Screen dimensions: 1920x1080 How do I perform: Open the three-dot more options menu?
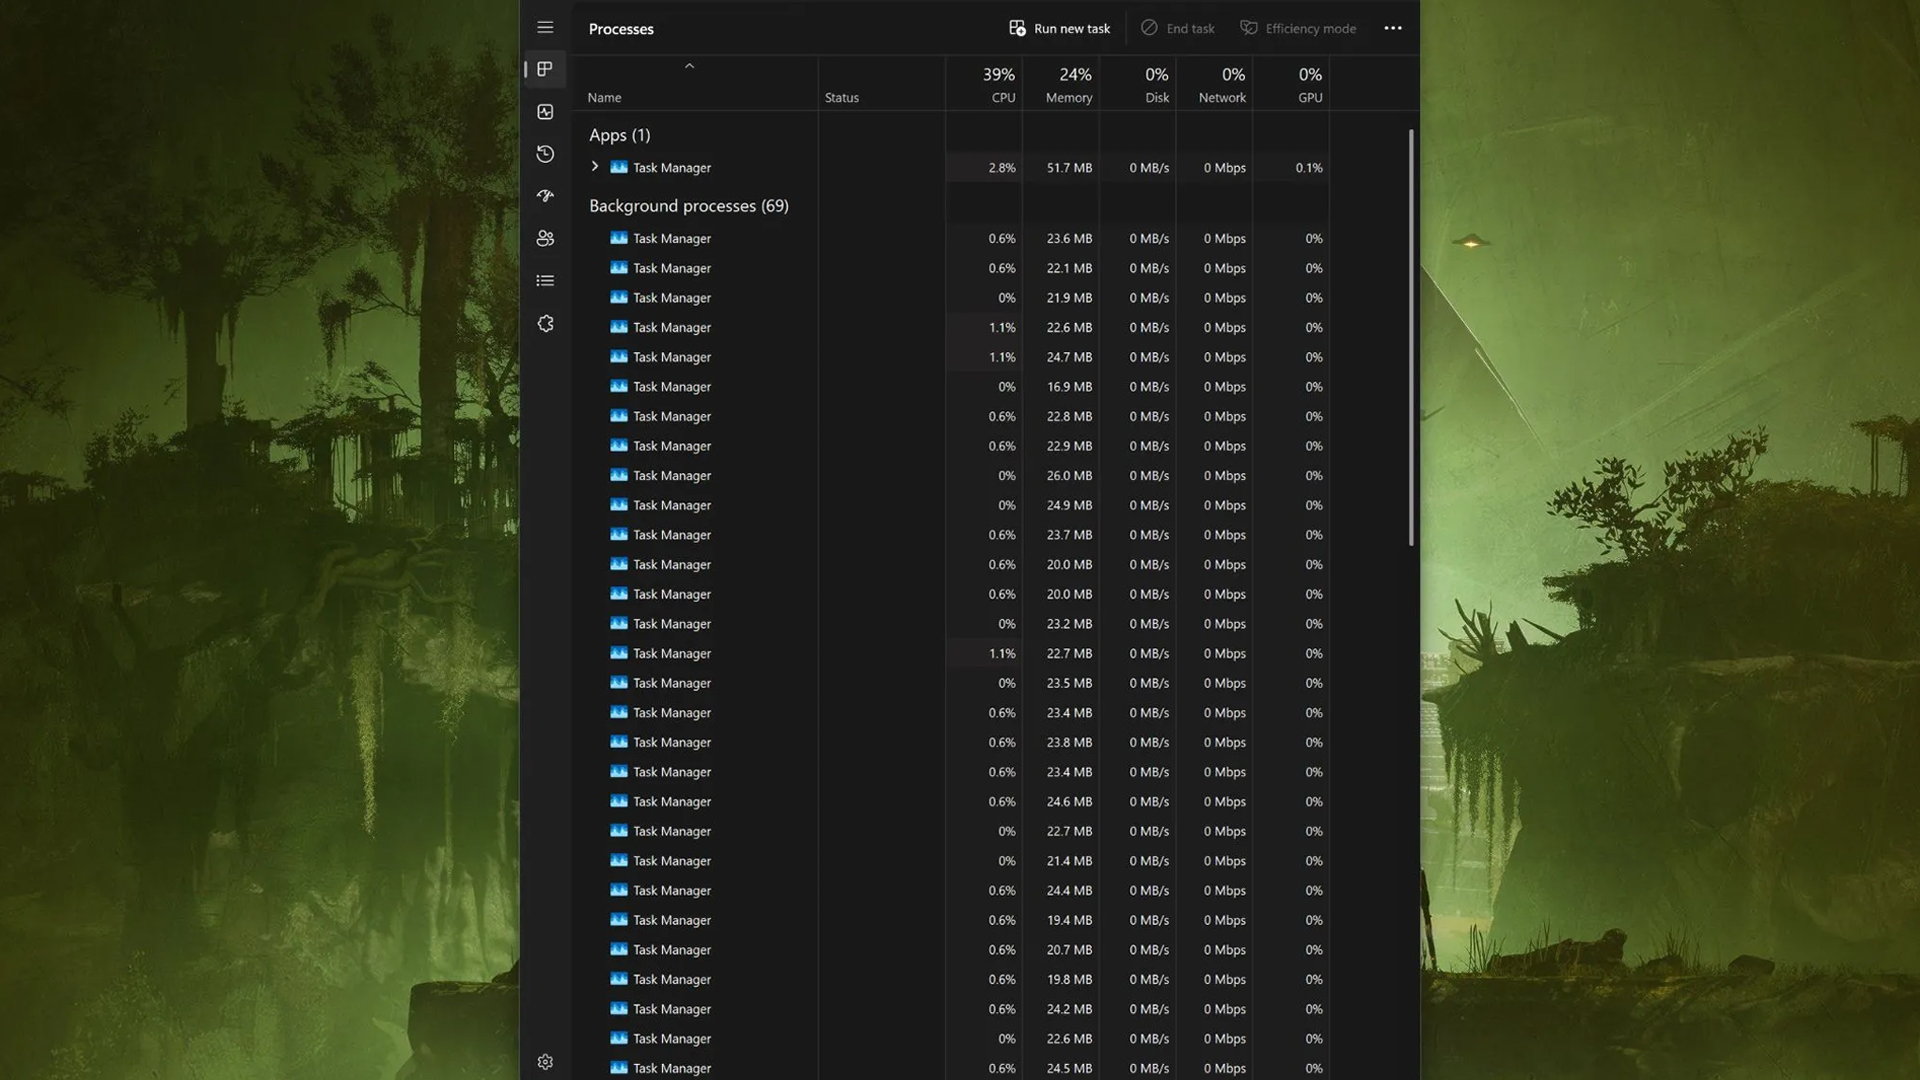[1392, 28]
